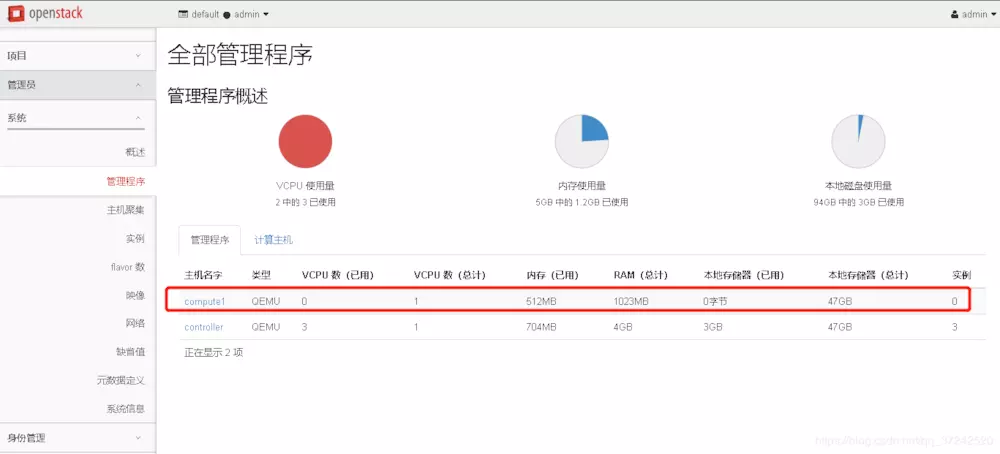
Task: Click the 4GB RAM total for controller
Action: 622,327
